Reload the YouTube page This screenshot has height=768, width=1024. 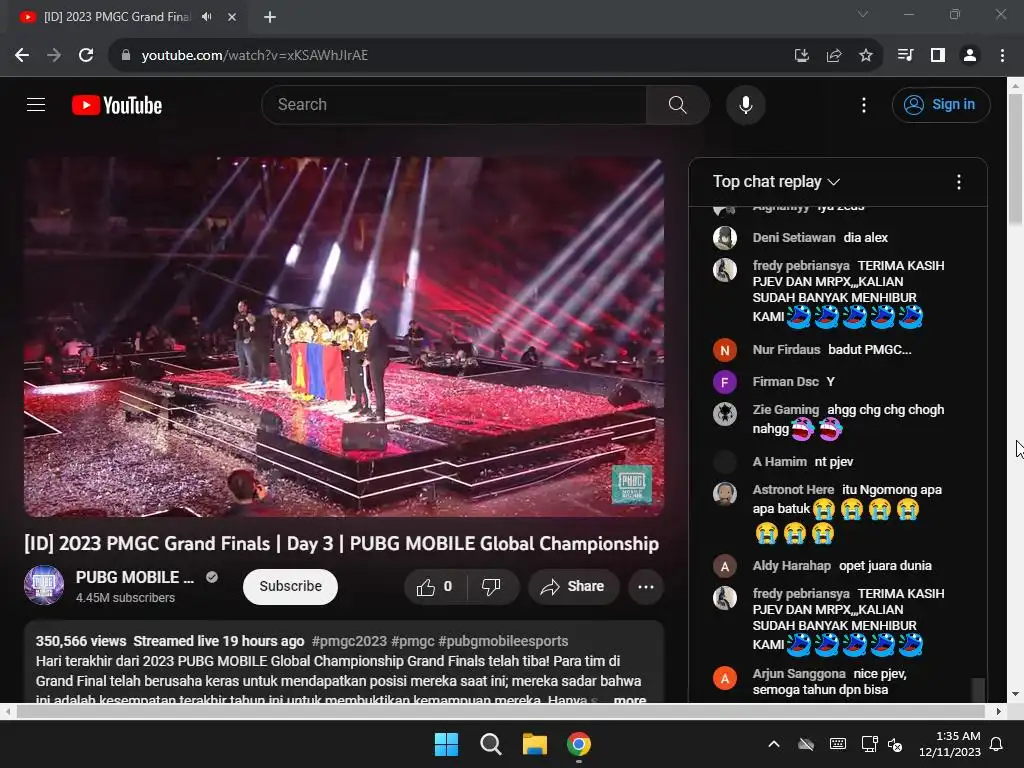86,56
